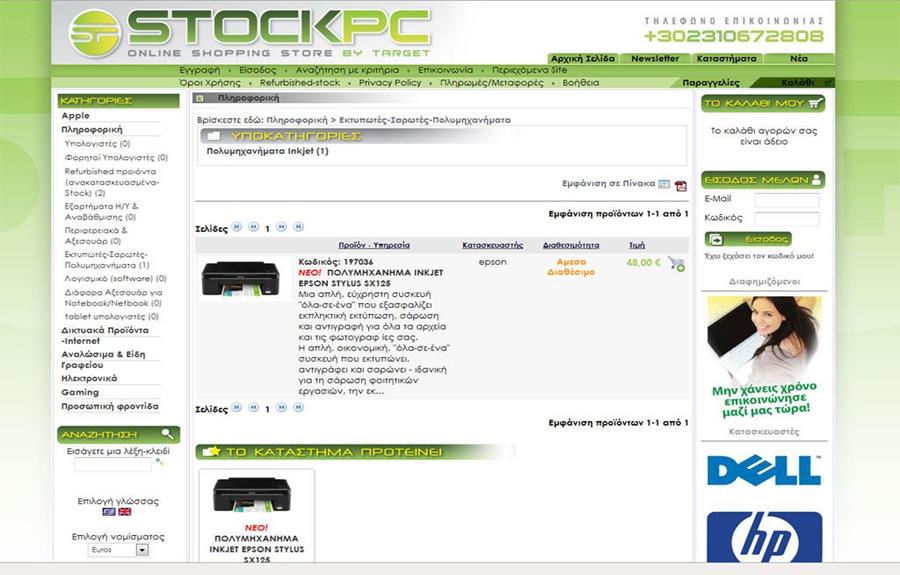Screen dimensions: 900x575
Task: Go to last page arrow in top pagination
Action: tap(298, 227)
